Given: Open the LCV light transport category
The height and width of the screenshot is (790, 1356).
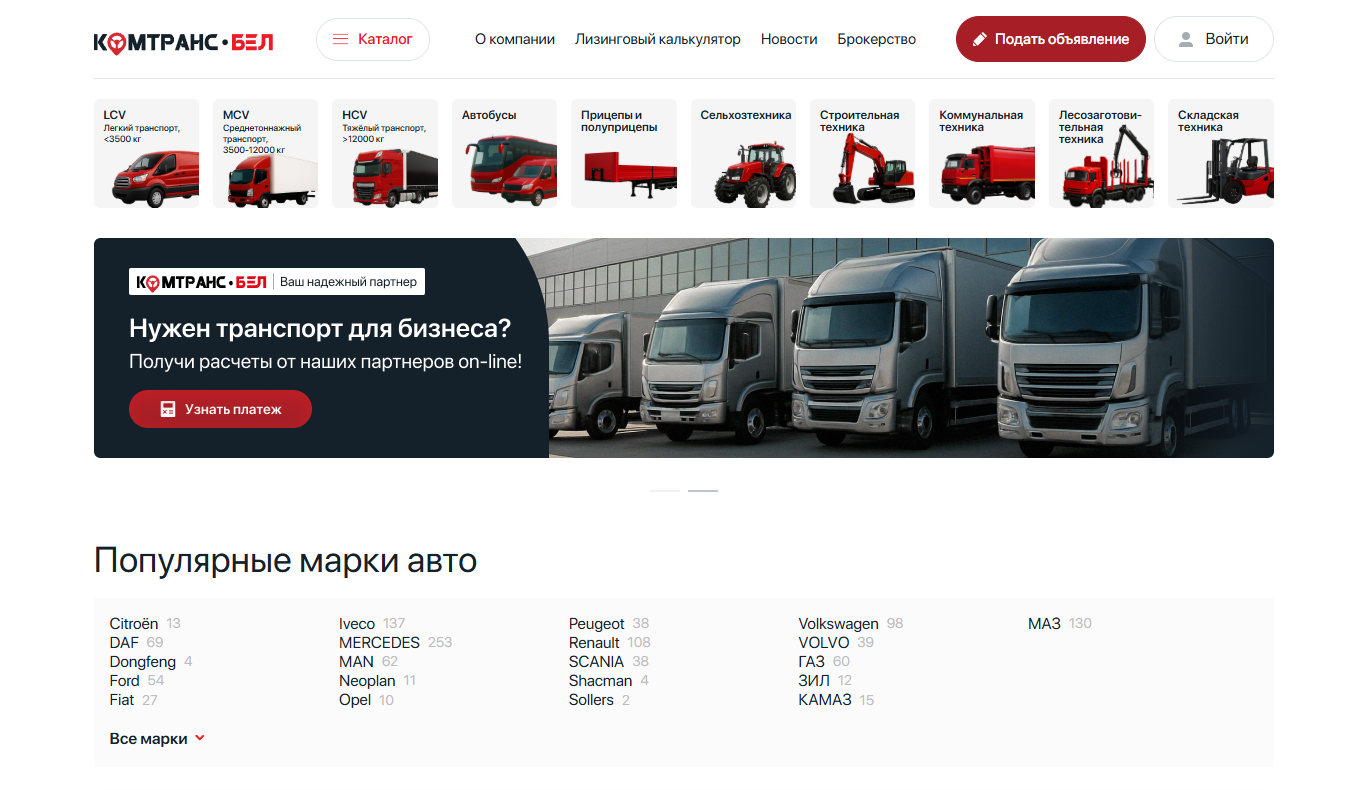Looking at the screenshot, I should click(146, 153).
